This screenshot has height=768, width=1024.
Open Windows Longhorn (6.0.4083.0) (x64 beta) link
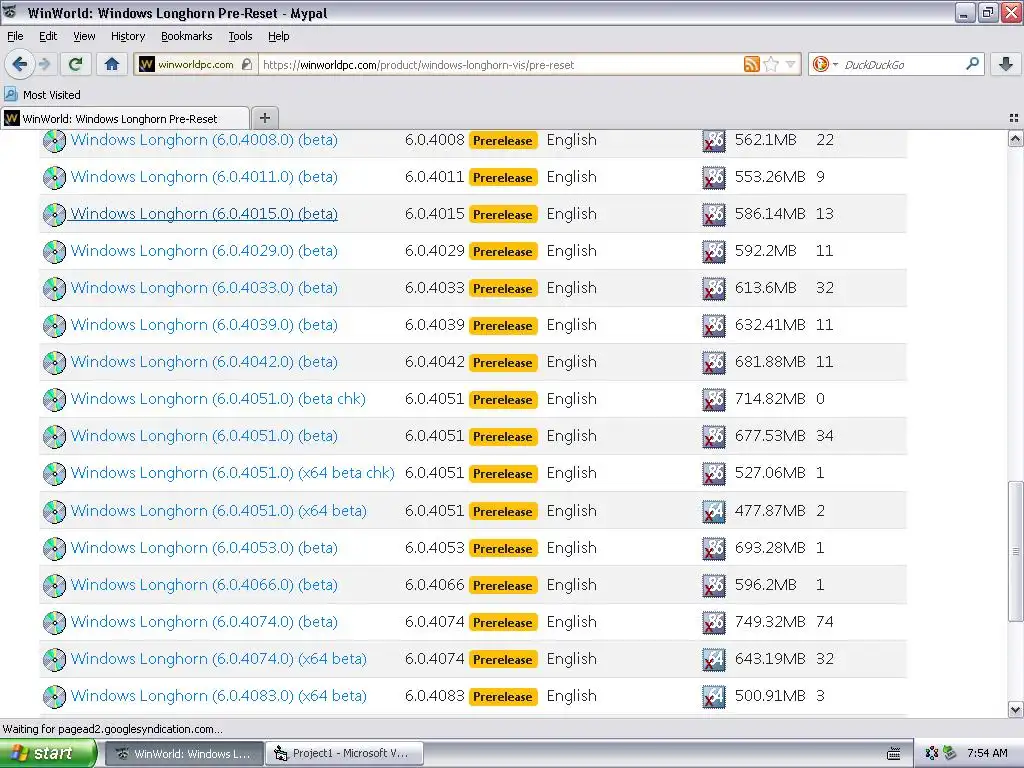[x=218, y=696]
